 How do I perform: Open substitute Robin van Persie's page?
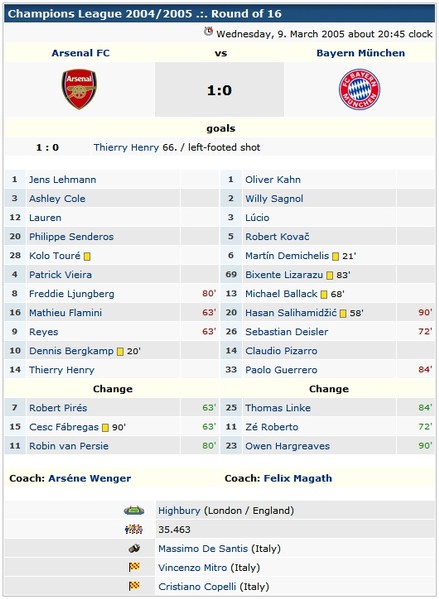click(x=69, y=446)
